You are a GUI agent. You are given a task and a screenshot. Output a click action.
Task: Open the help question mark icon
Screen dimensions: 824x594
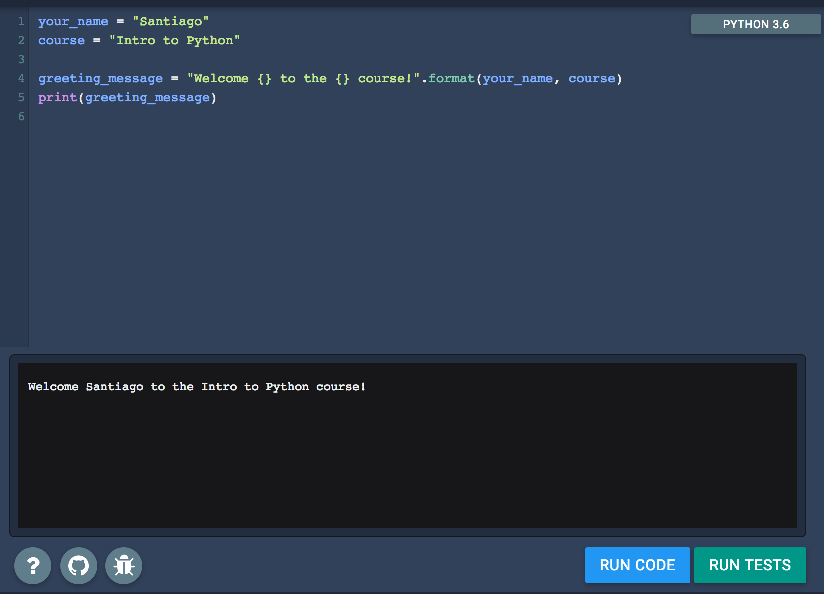(x=33, y=566)
